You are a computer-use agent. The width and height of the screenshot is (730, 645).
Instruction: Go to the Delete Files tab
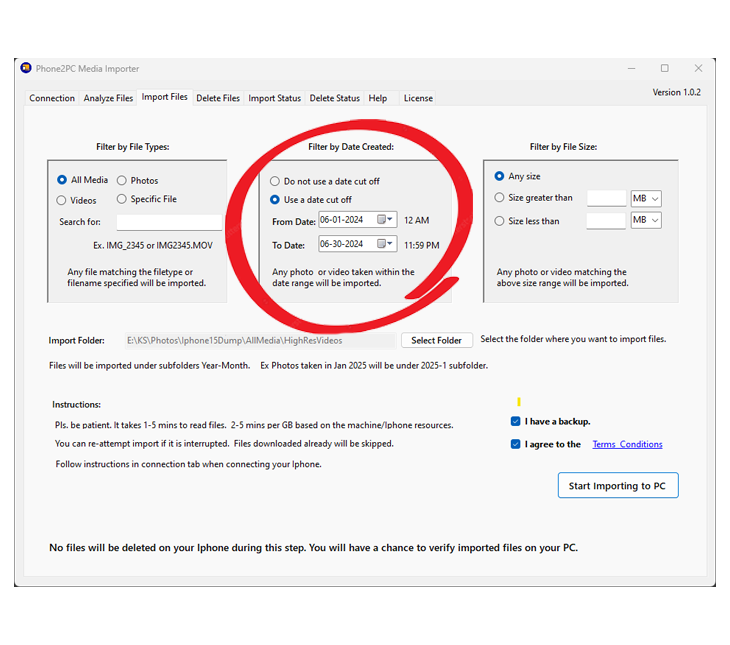coord(218,98)
